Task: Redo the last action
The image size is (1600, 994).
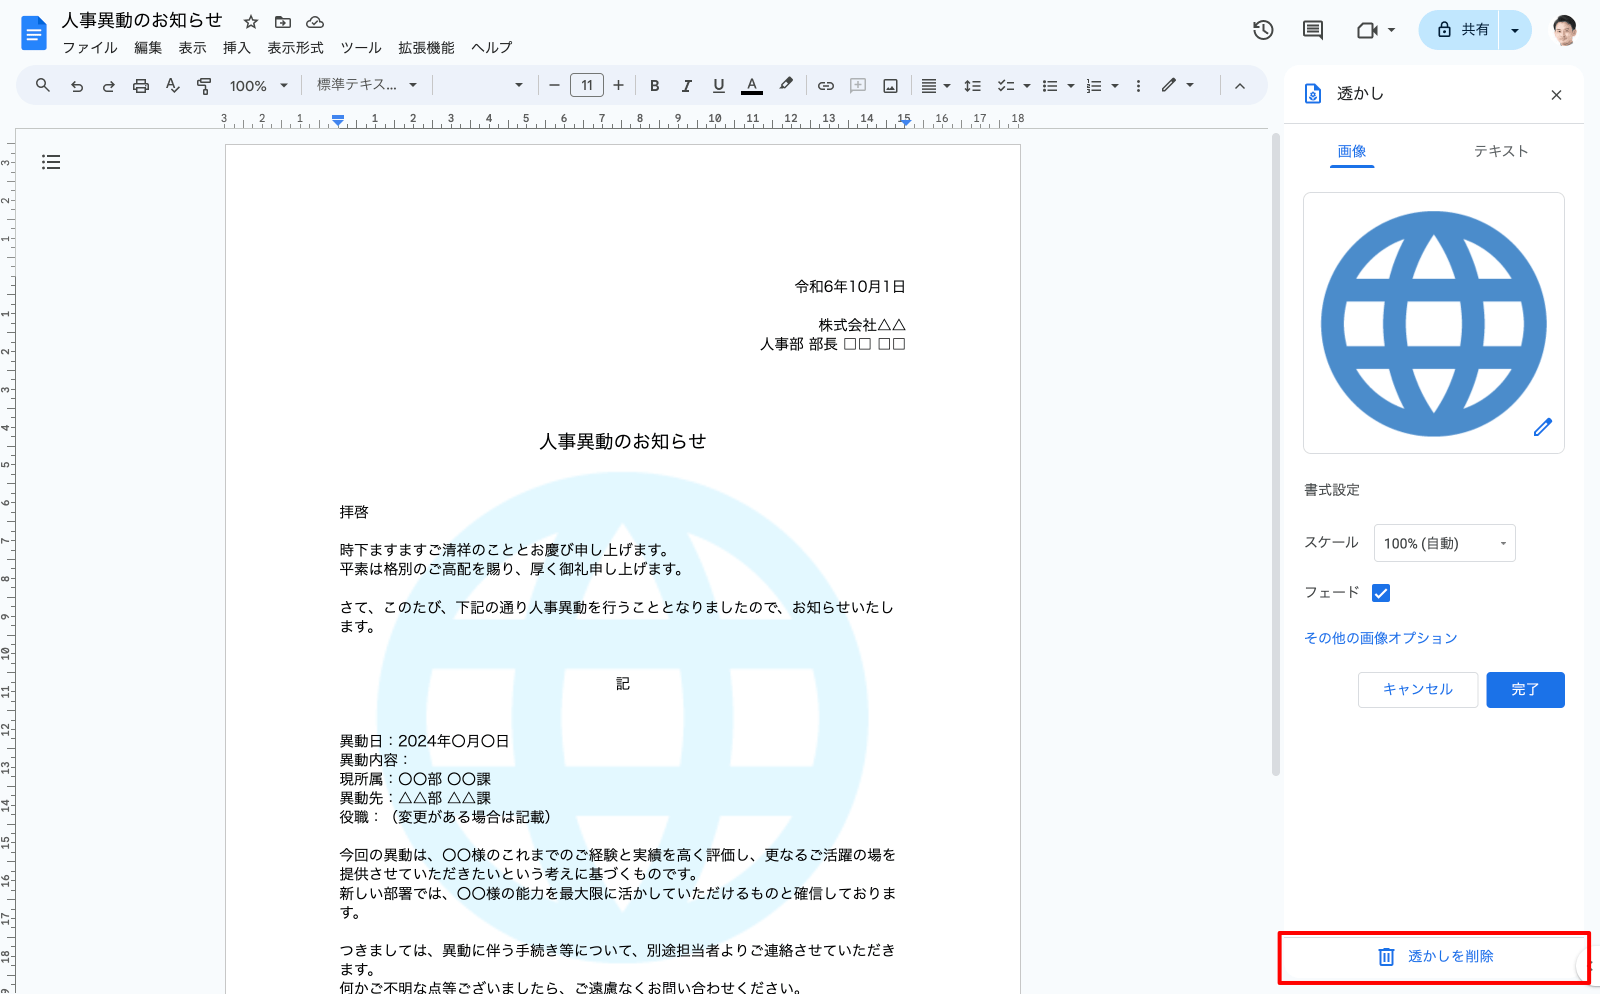Action: pos(108,86)
